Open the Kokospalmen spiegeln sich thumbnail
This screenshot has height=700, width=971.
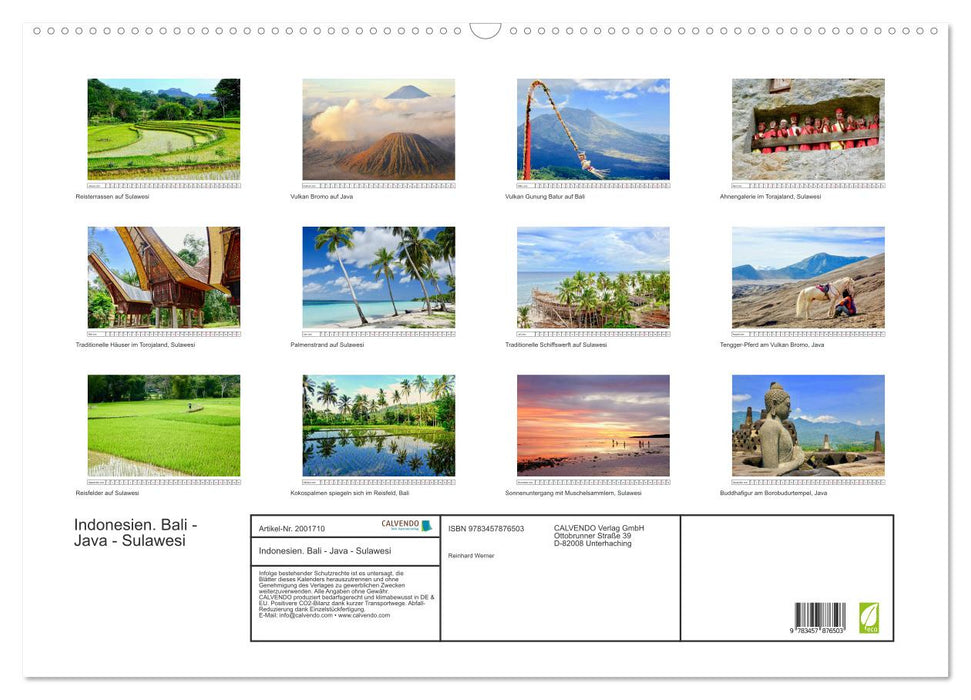(x=378, y=425)
